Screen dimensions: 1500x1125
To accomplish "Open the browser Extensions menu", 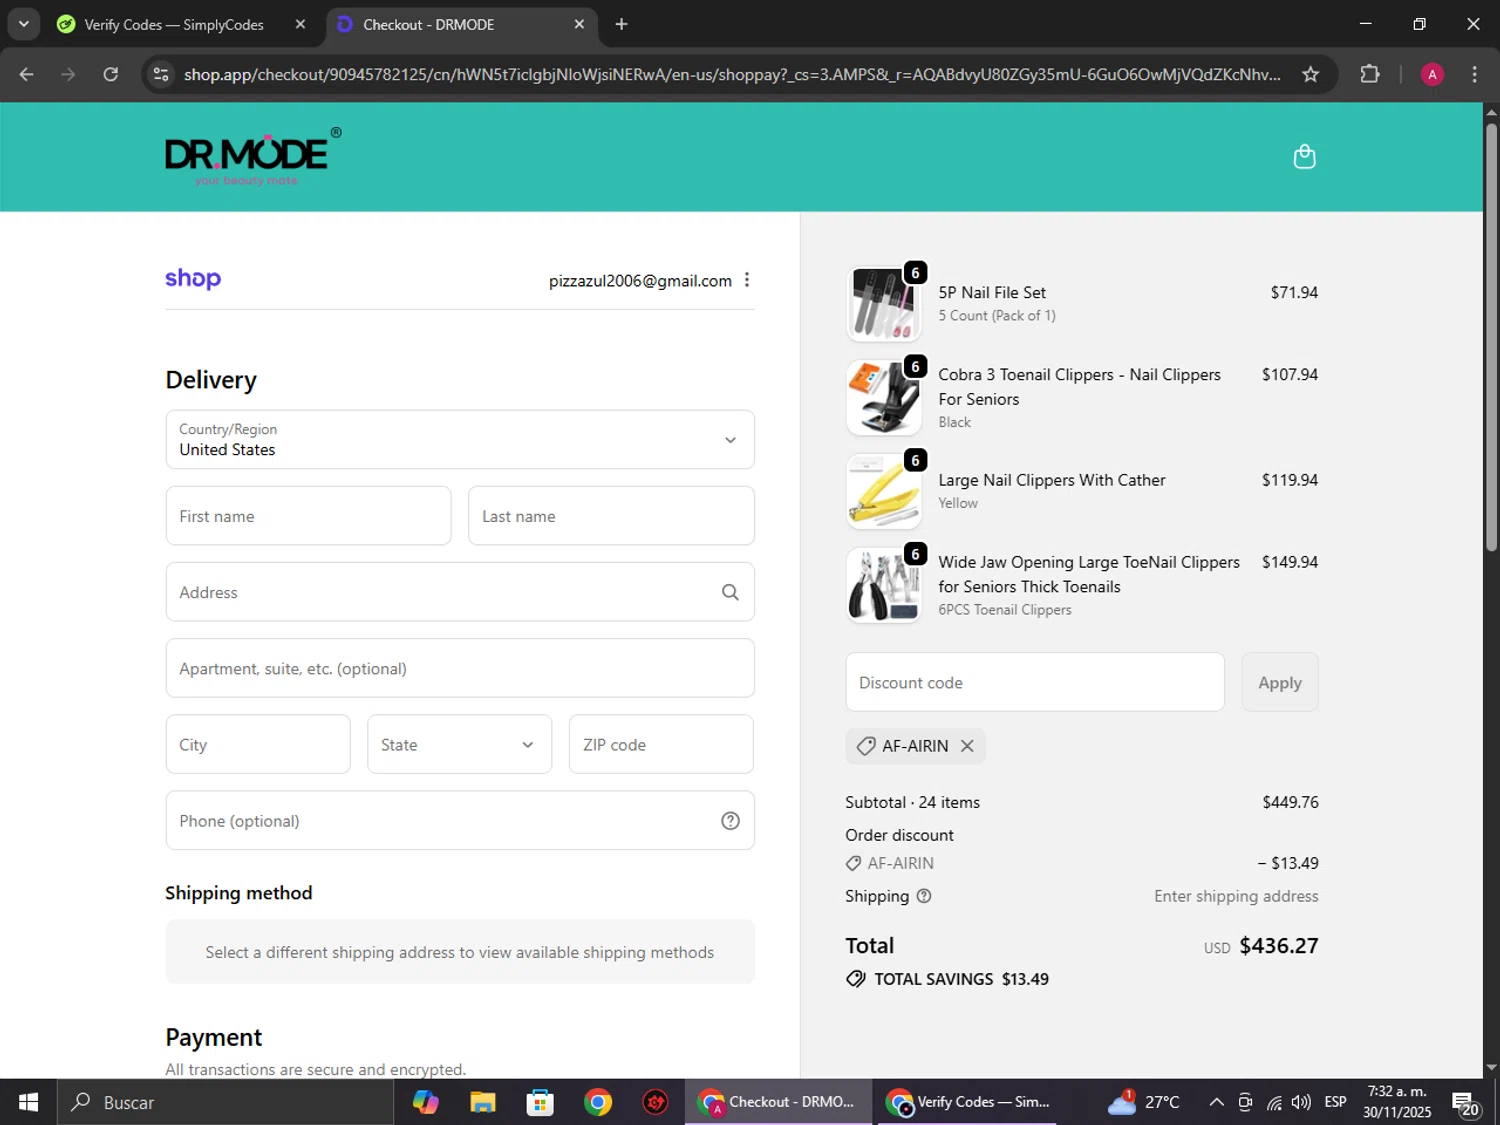I will tap(1370, 74).
